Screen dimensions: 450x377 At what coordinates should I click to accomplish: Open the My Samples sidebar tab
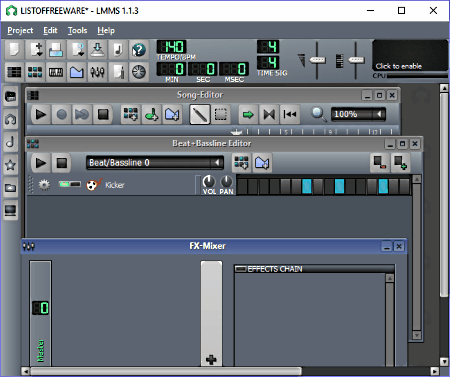(x=10, y=142)
